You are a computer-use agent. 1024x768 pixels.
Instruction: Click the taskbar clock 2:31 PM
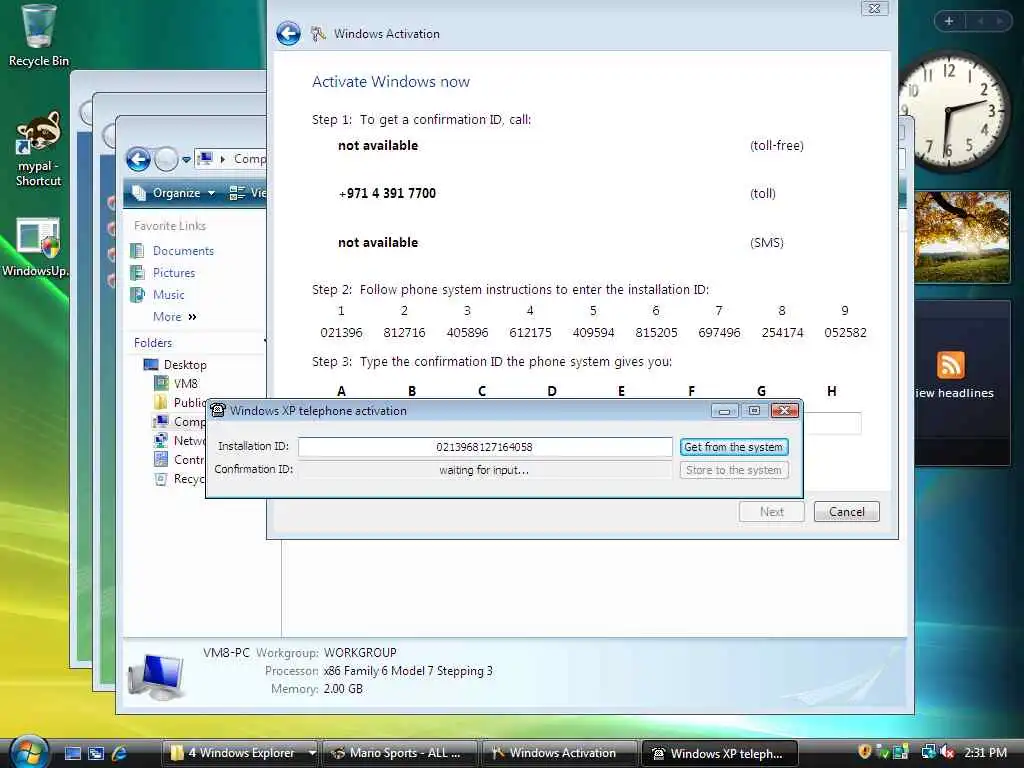[985, 752]
